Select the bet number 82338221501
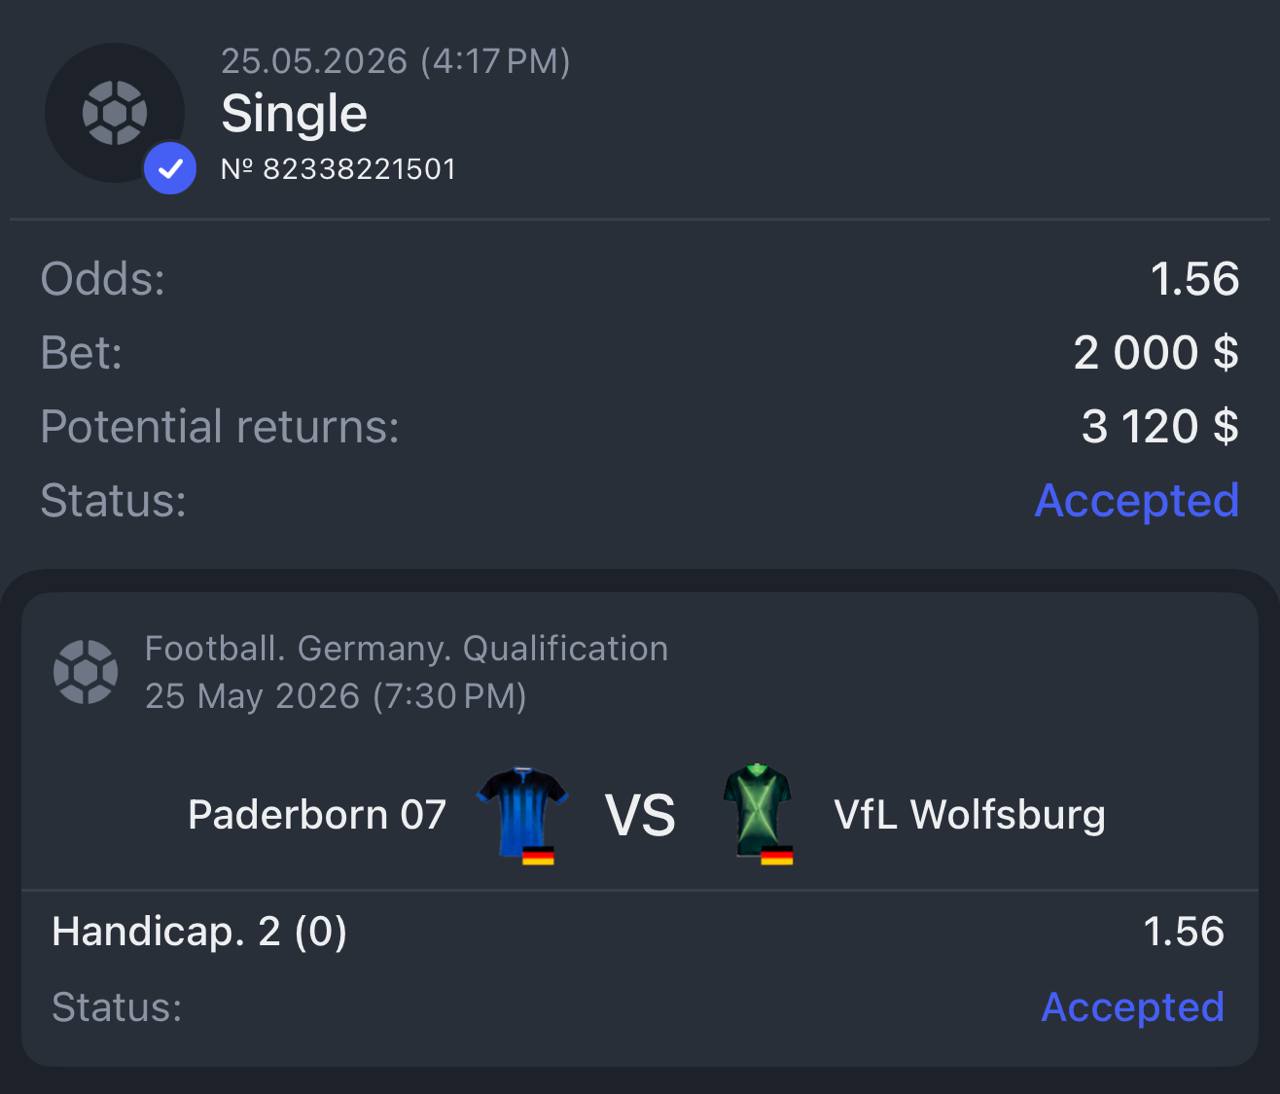This screenshot has width=1280, height=1094. pos(338,169)
